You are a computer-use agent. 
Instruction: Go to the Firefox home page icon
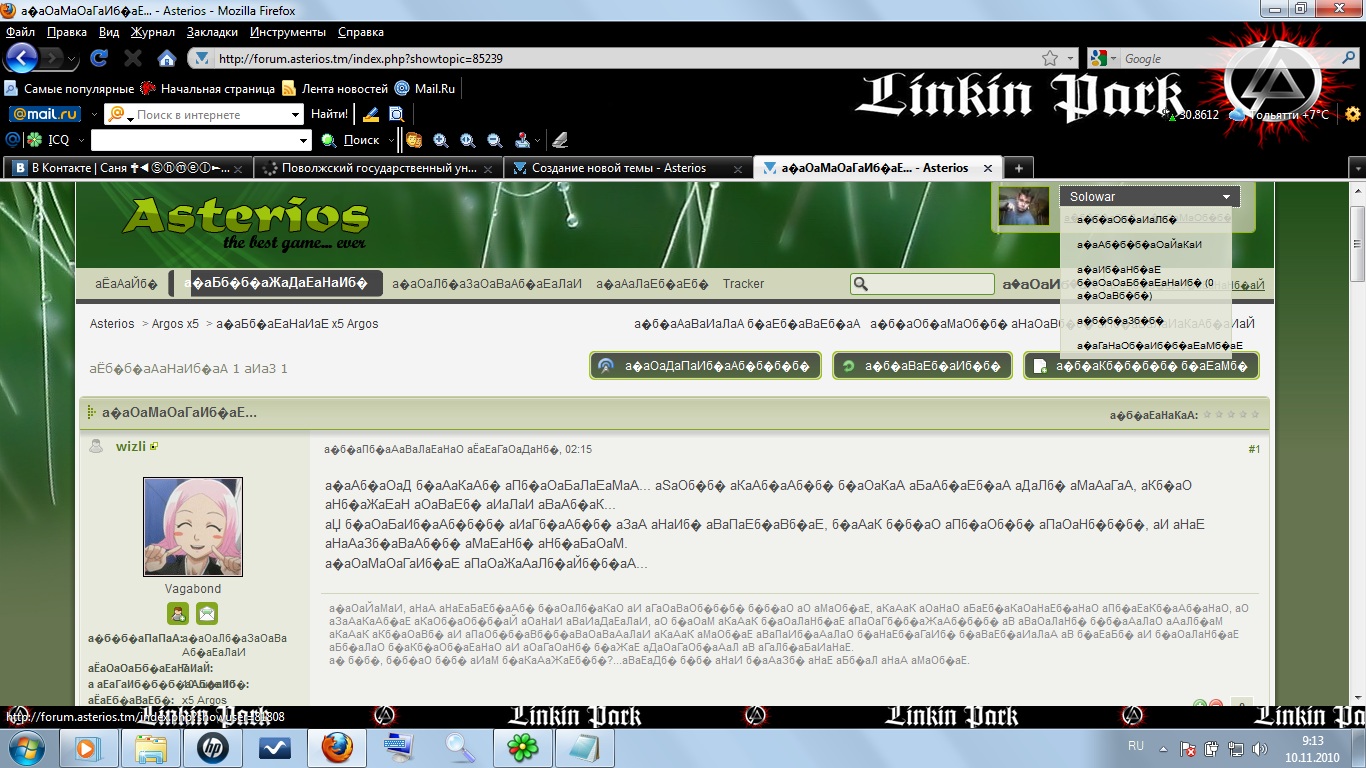point(166,58)
